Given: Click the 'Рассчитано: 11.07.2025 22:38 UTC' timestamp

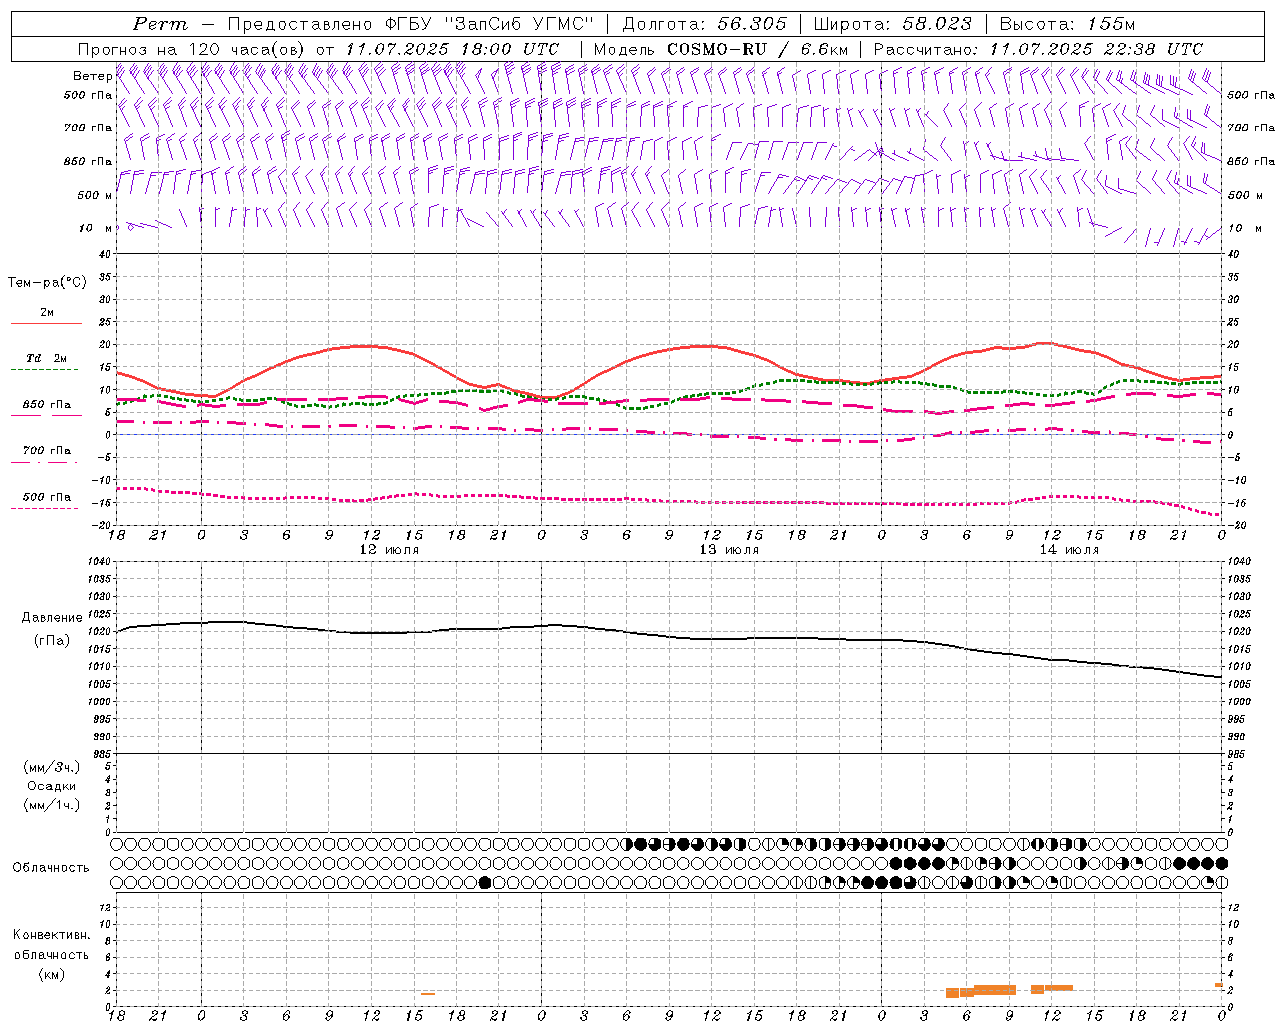Looking at the screenshot, I should tap(1038, 49).
